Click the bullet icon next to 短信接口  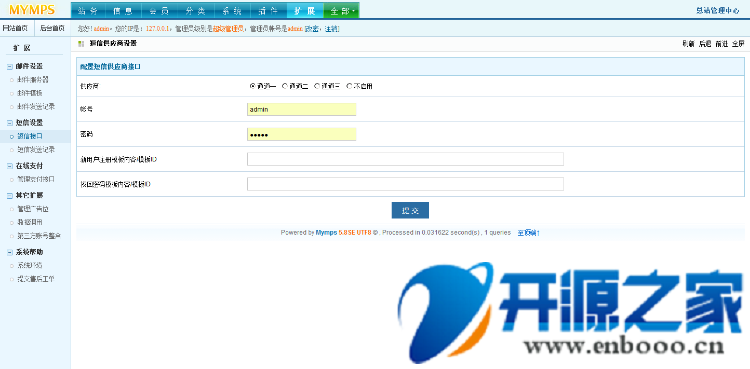click(12, 136)
